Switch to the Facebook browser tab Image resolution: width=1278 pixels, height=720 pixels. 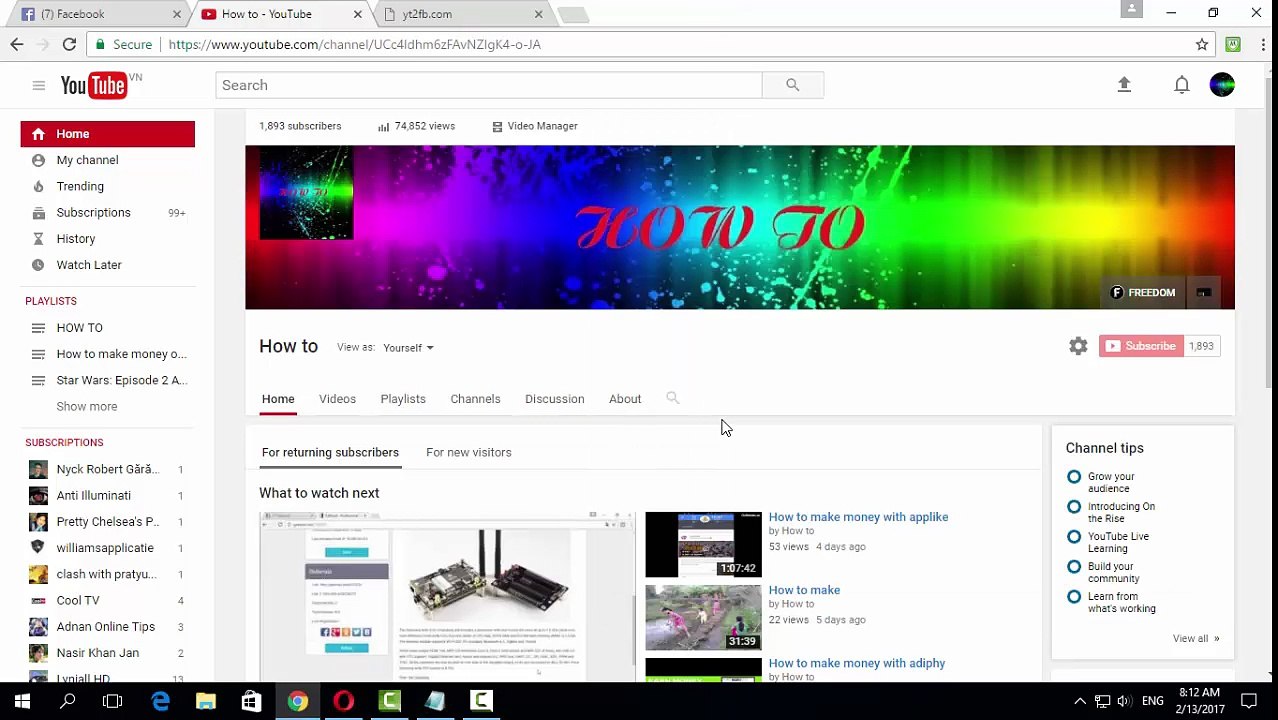pyautogui.click(x=100, y=14)
